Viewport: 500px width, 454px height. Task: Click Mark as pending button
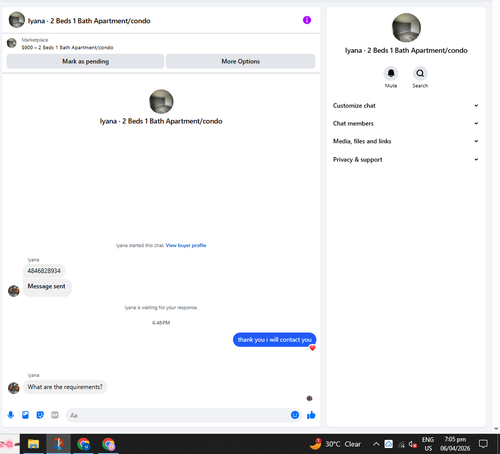[x=85, y=61]
